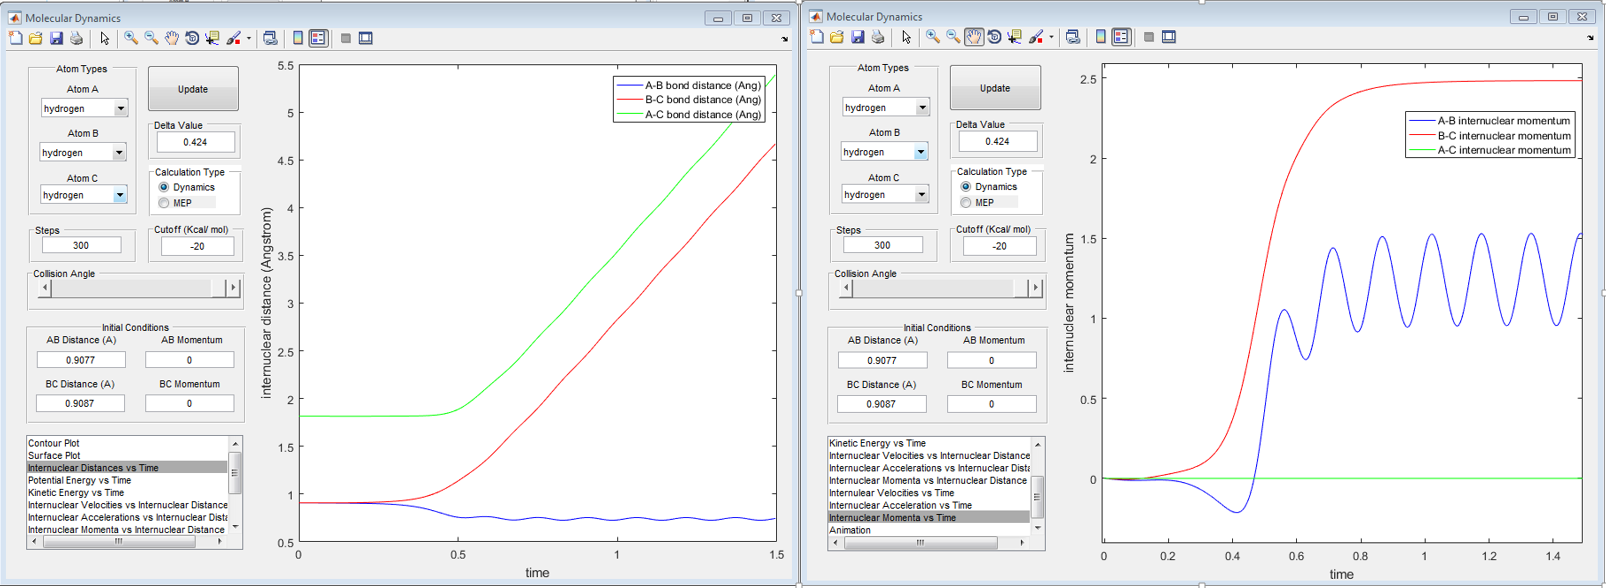
Task: Select MEP calculation type in left window
Action: click(x=165, y=203)
